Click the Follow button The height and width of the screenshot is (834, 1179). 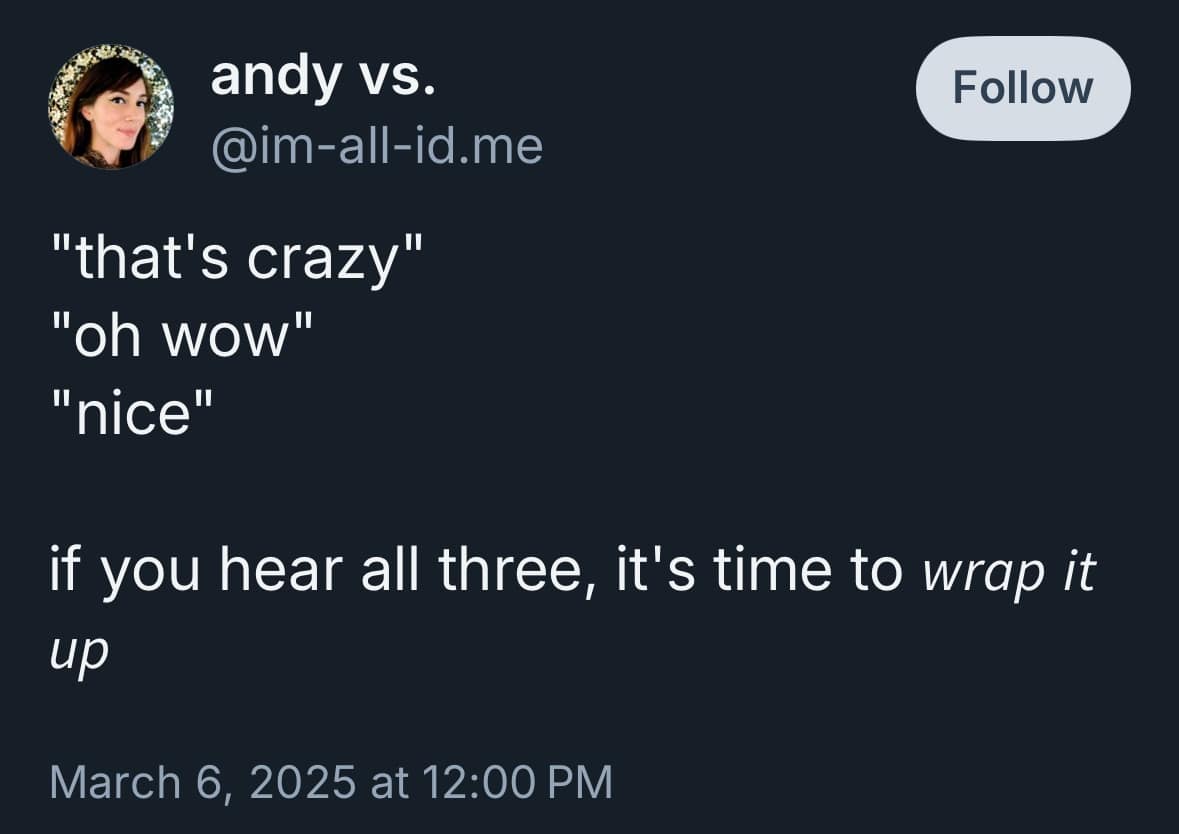(x=1022, y=88)
